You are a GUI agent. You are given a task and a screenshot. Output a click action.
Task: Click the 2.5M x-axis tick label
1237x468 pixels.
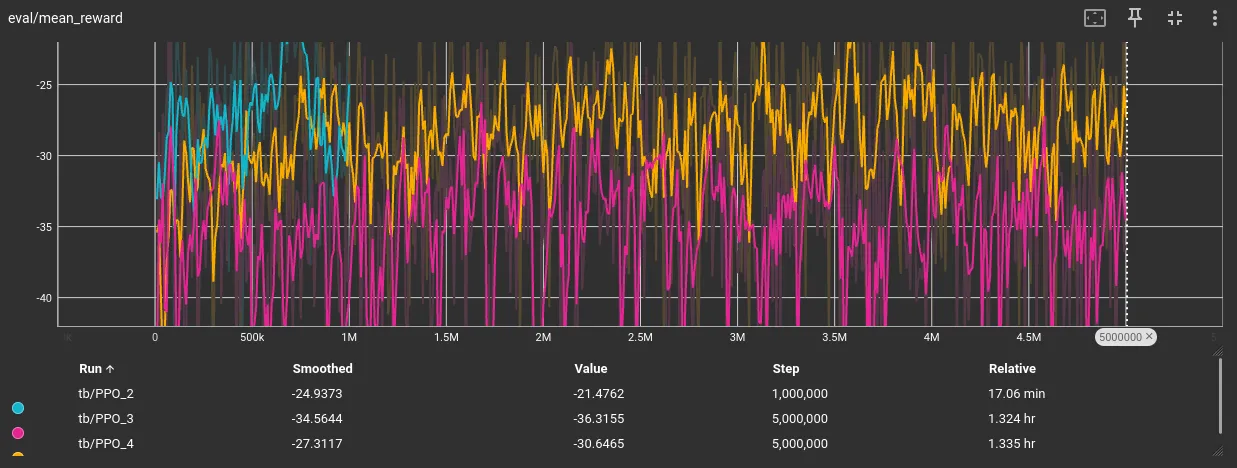tap(640, 338)
